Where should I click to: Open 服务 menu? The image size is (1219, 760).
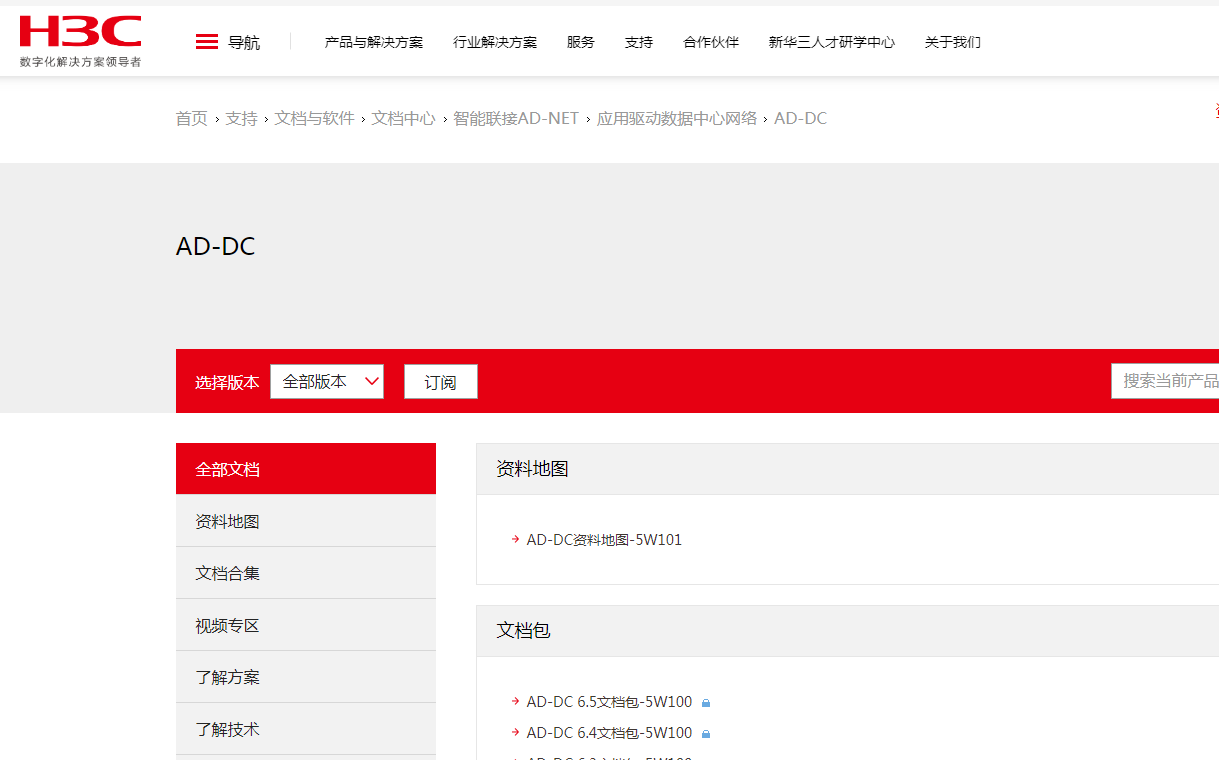pos(581,42)
